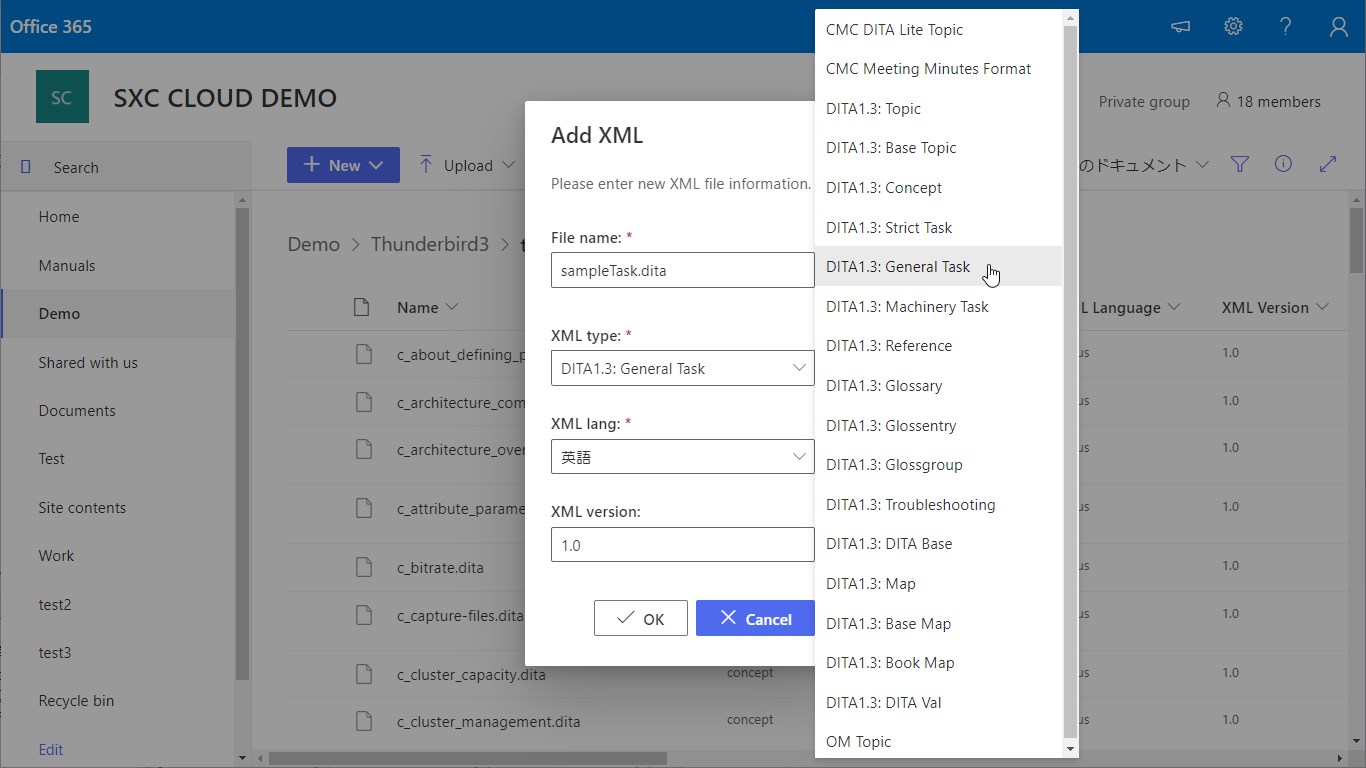1366x768 pixels.
Task: Select DITA1.3: Machinery Task option
Action: (907, 307)
